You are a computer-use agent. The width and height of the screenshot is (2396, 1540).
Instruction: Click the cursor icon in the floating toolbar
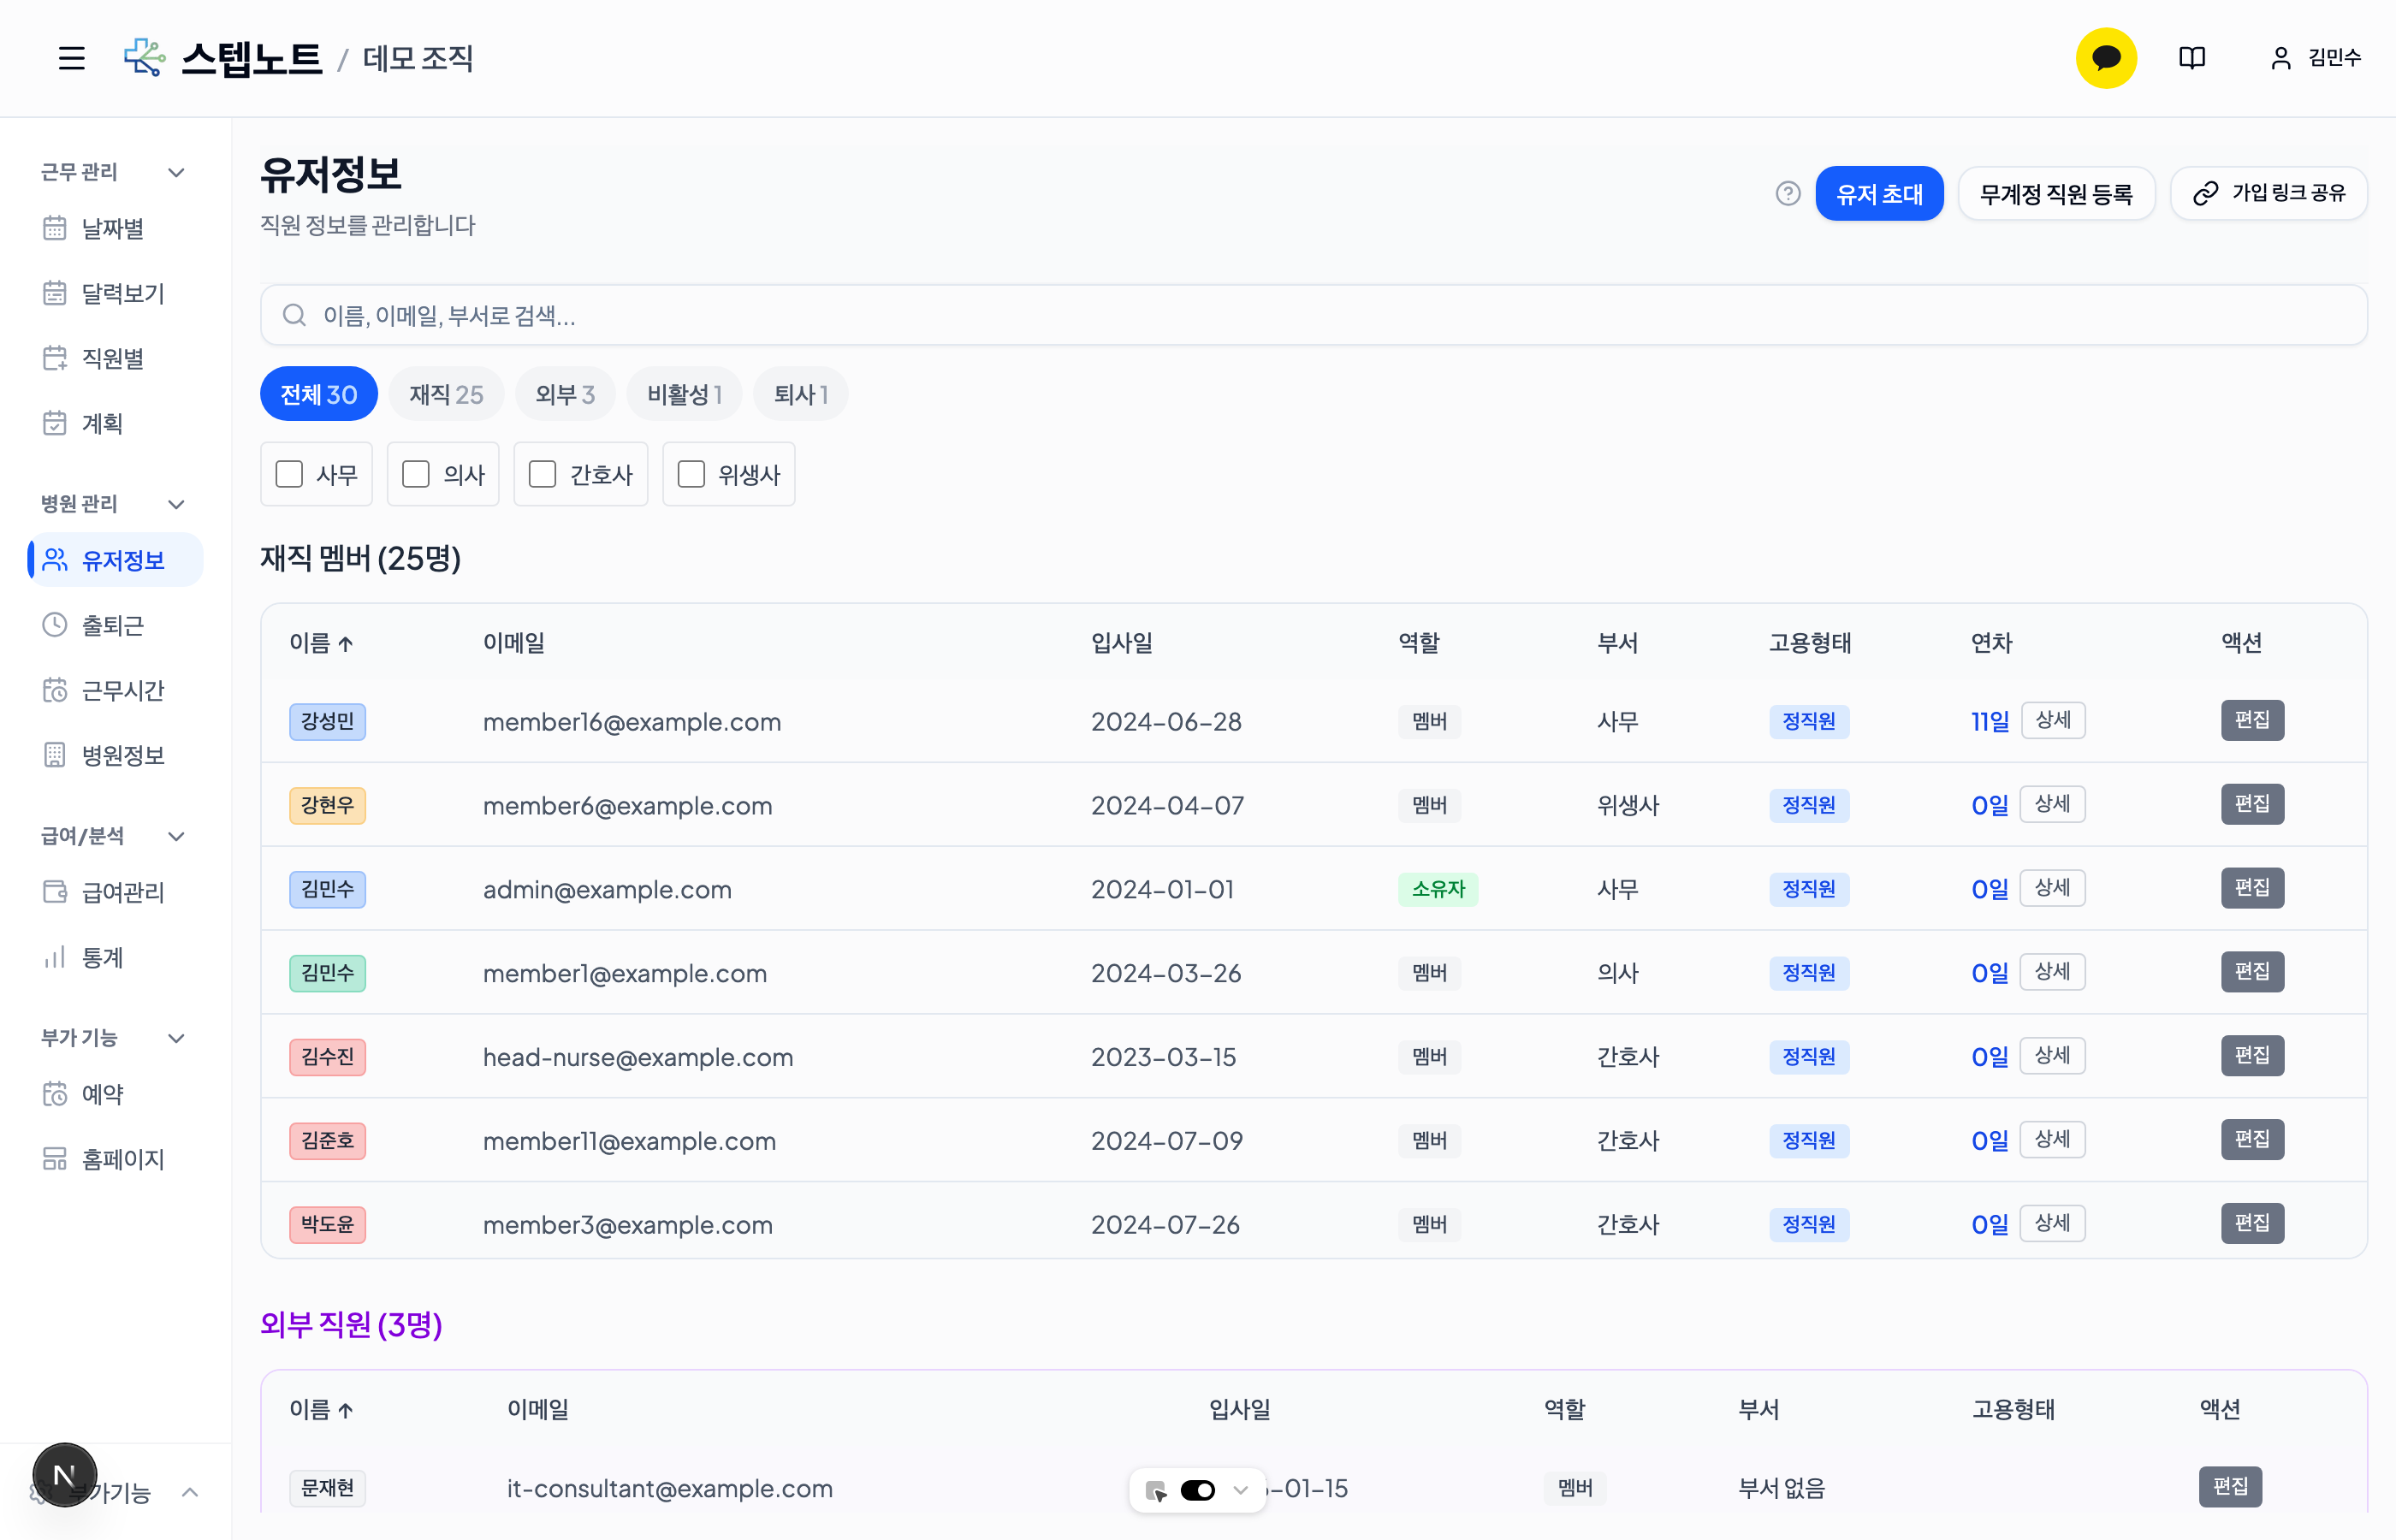coord(1156,1491)
